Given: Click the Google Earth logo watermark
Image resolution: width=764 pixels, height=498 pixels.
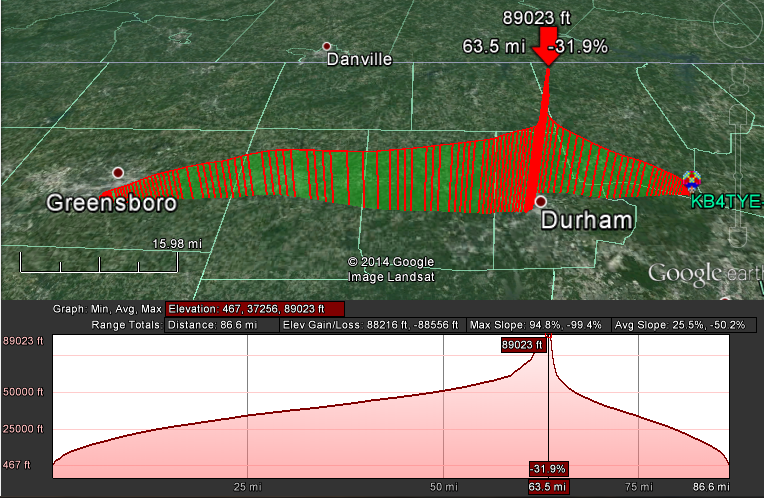Looking at the screenshot, I should coord(699,272).
